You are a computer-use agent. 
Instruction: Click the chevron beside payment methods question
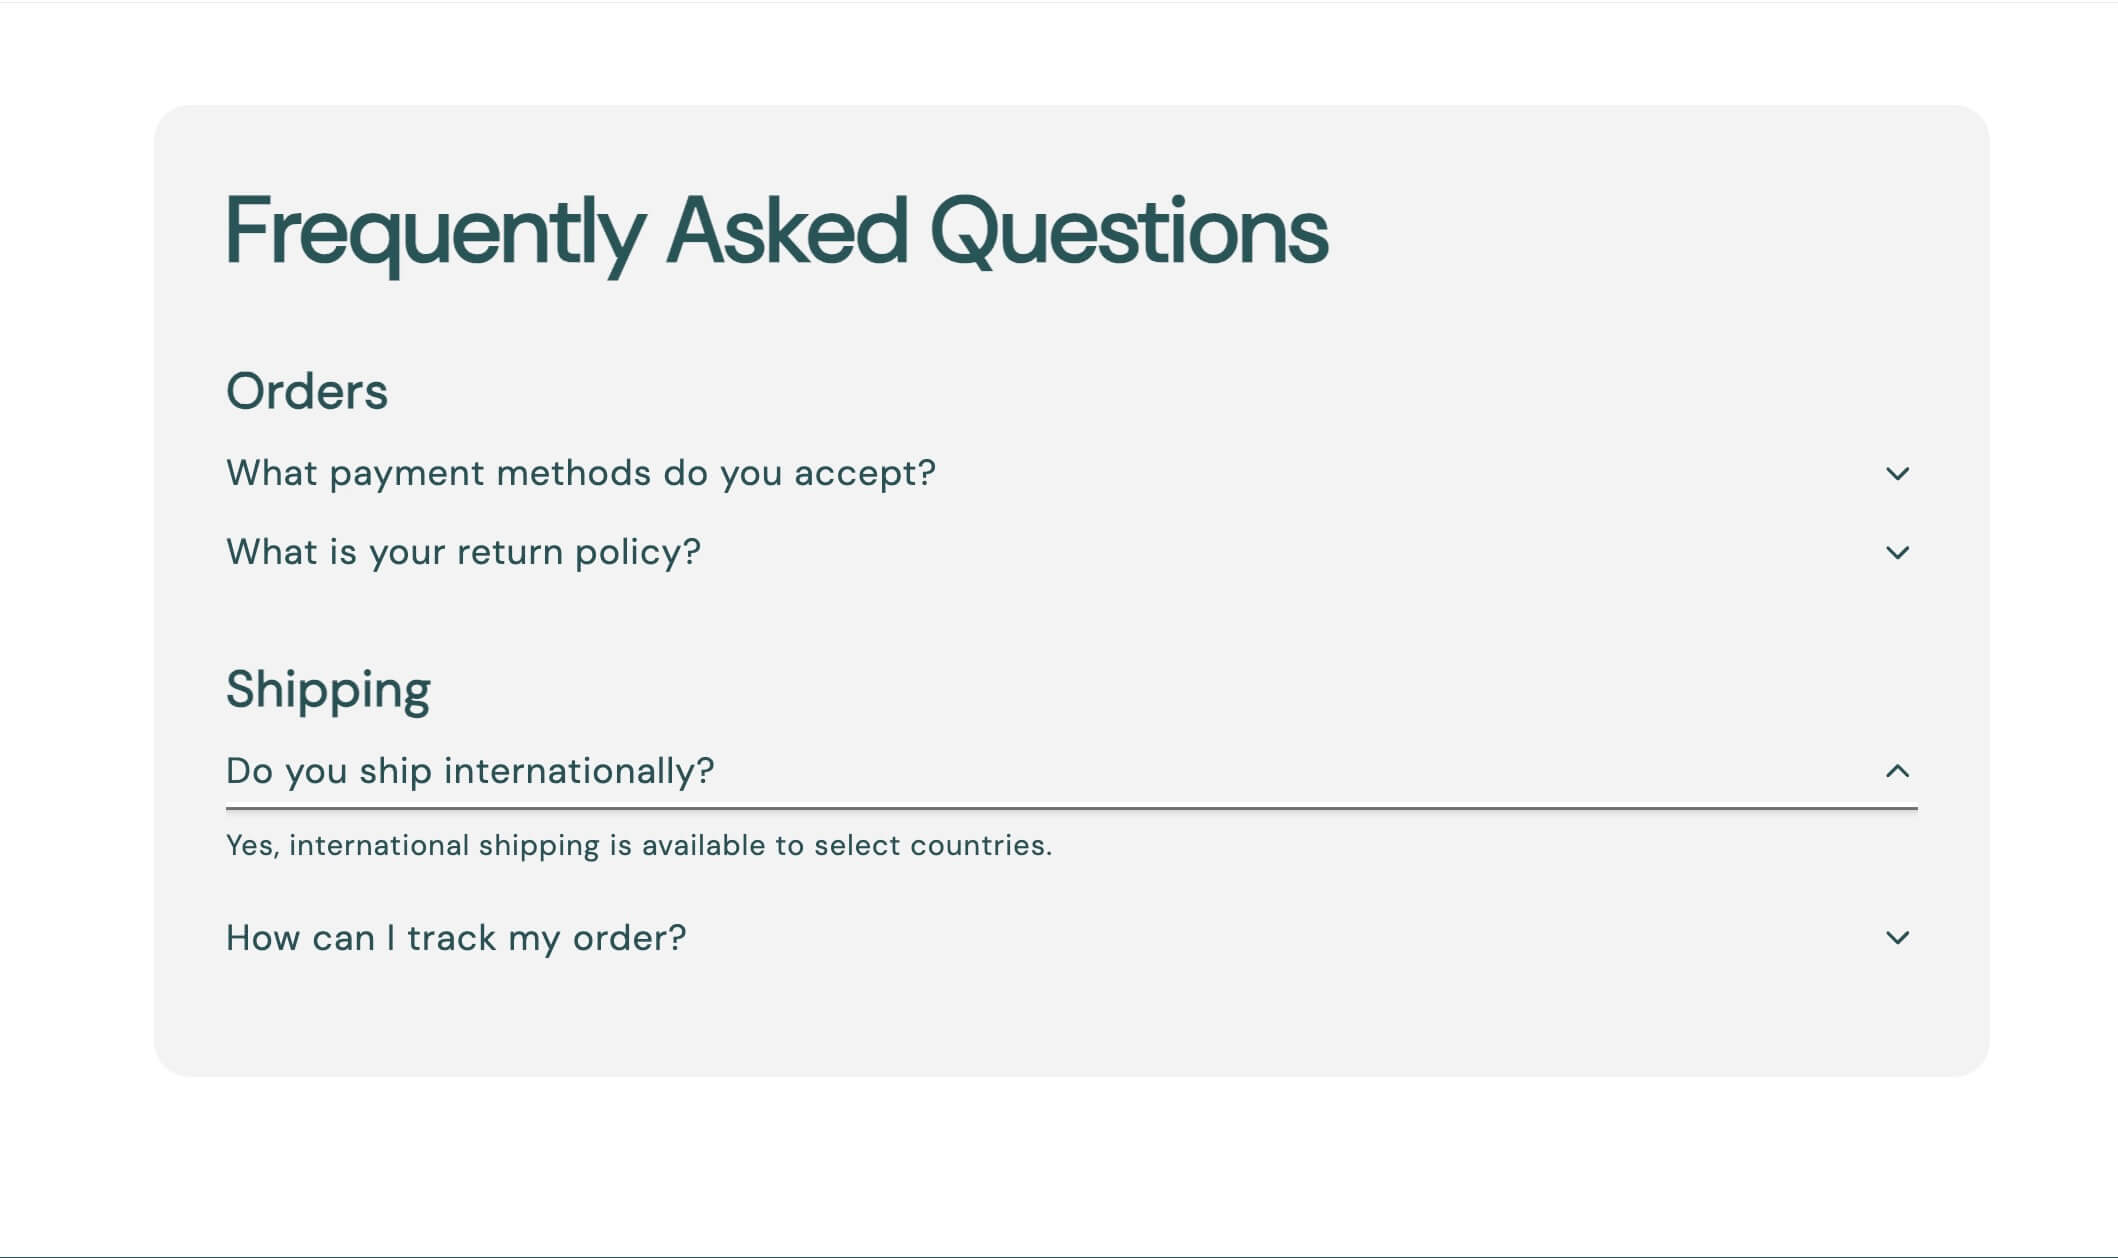coord(1897,473)
